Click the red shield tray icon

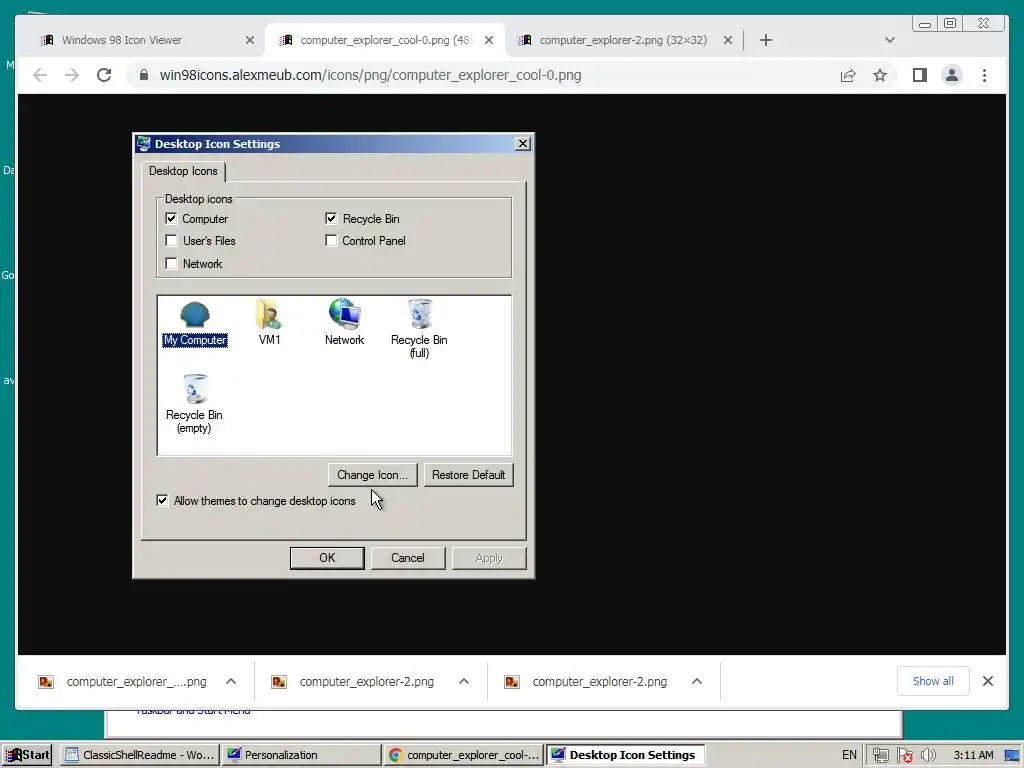(x=904, y=755)
